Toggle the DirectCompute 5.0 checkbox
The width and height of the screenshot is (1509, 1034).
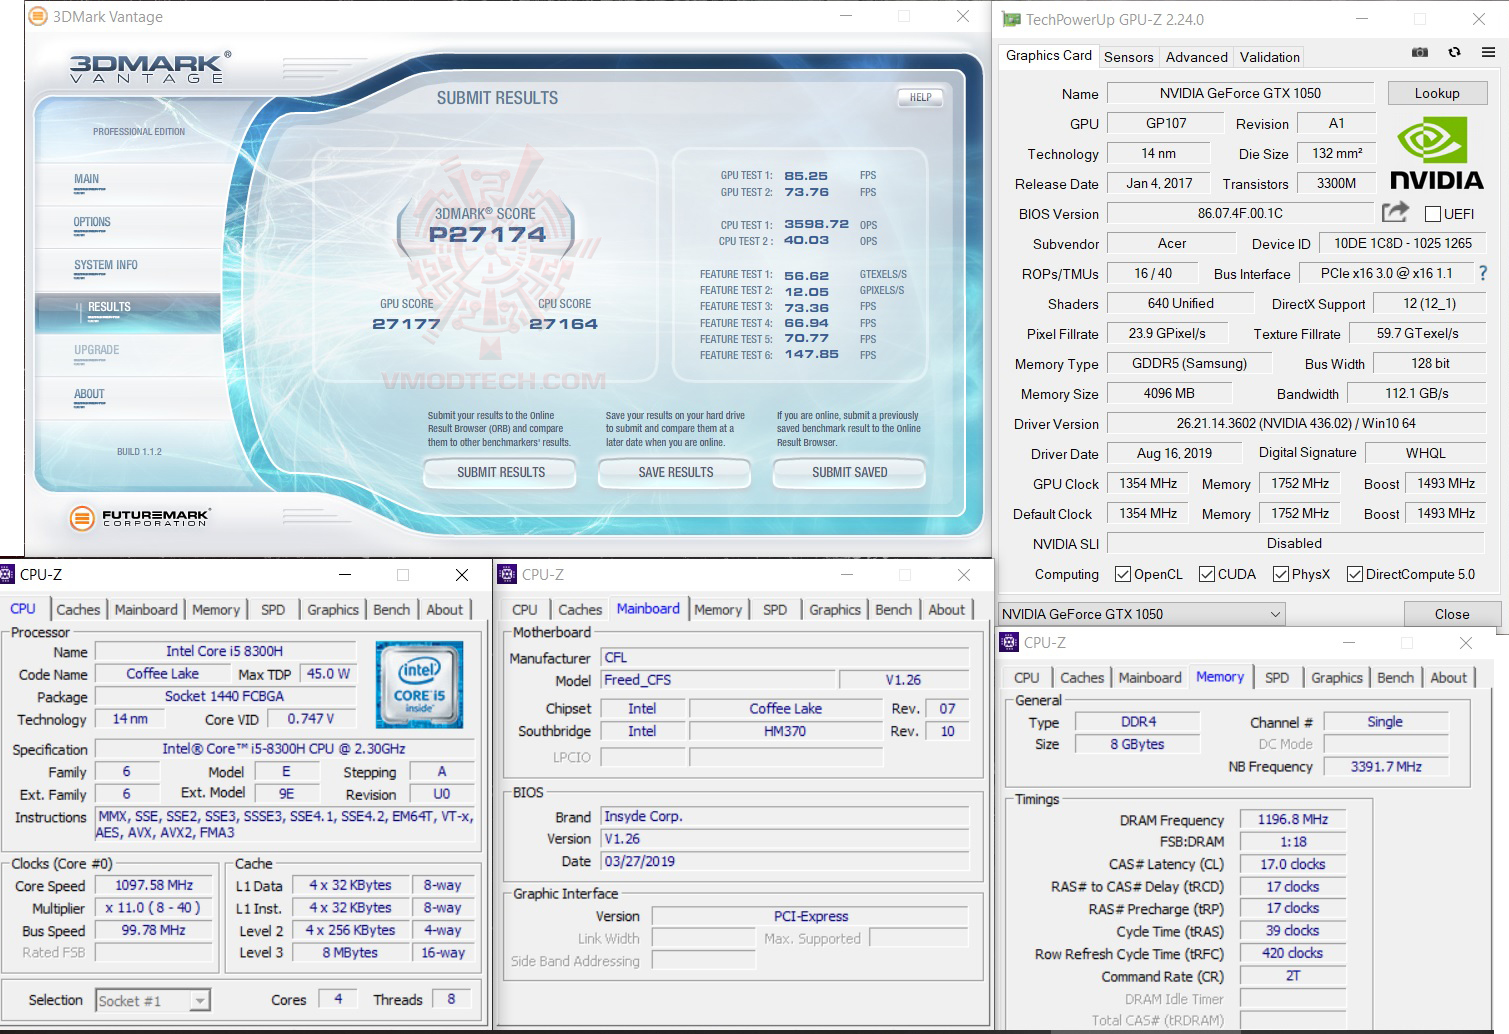1355,574
